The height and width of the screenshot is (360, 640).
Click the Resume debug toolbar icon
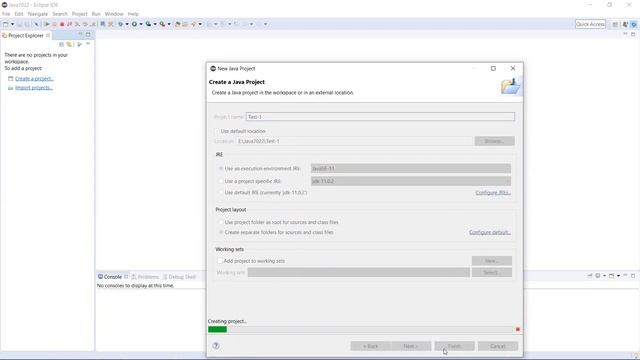(47, 24)
